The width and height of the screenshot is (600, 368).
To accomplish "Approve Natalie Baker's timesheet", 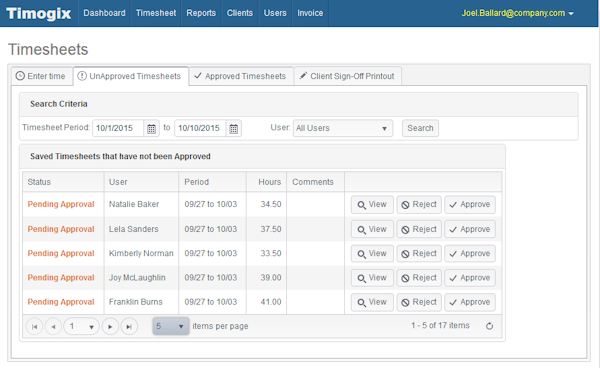I will tap(470, 205).
